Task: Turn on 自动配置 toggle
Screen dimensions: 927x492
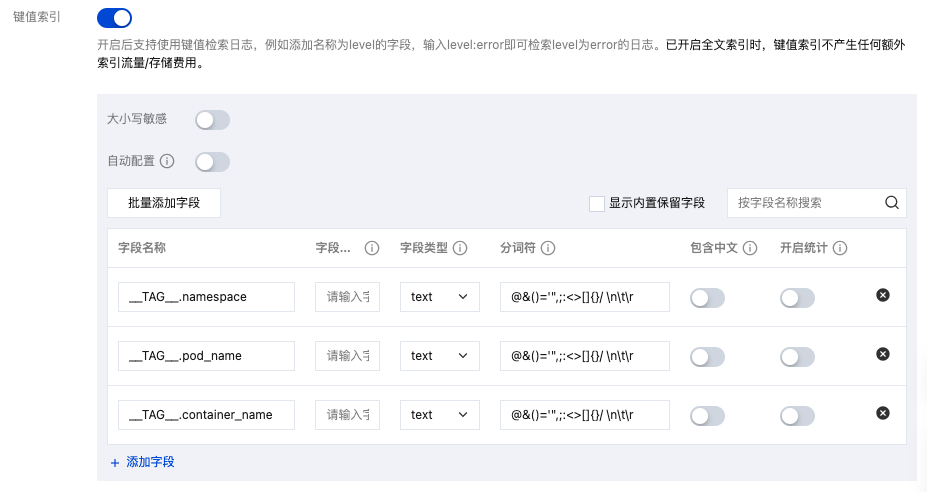Action: click(213, 162)
